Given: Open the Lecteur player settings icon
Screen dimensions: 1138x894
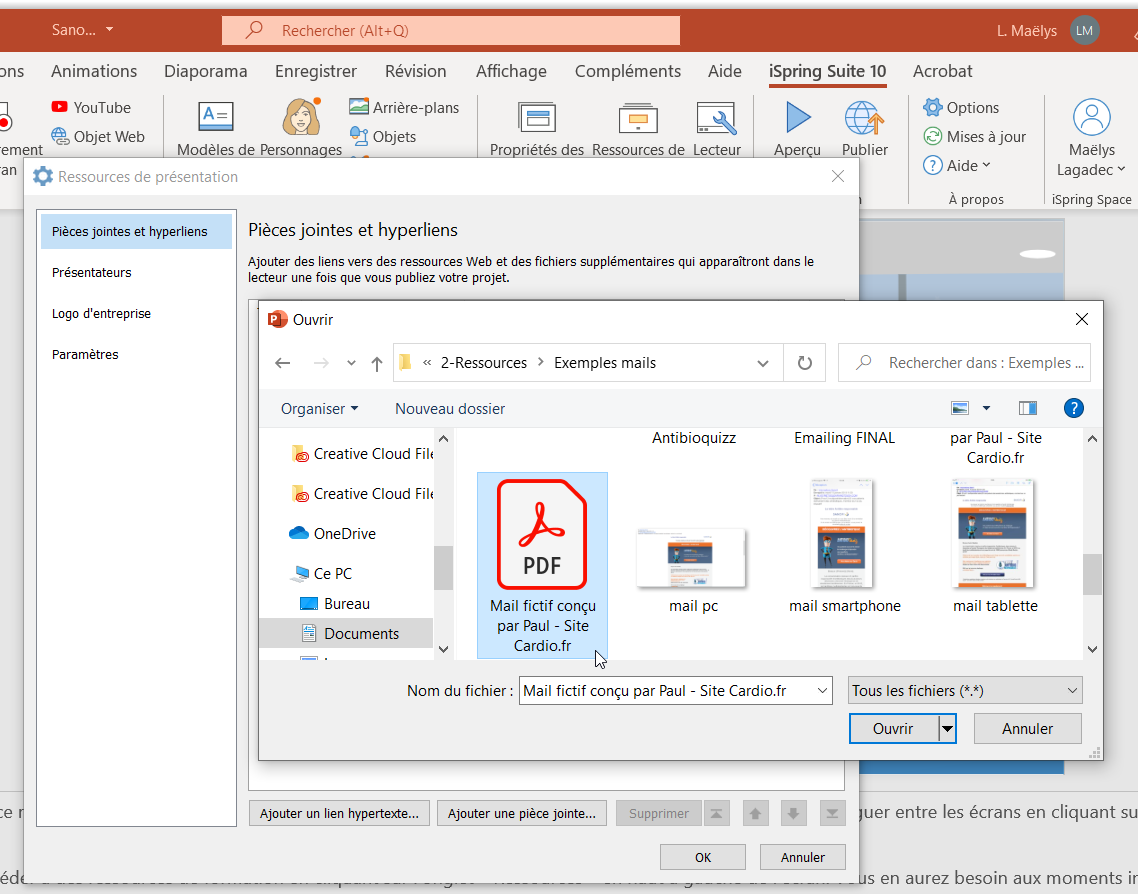Looking at the screenshot, I should (716, 119).
